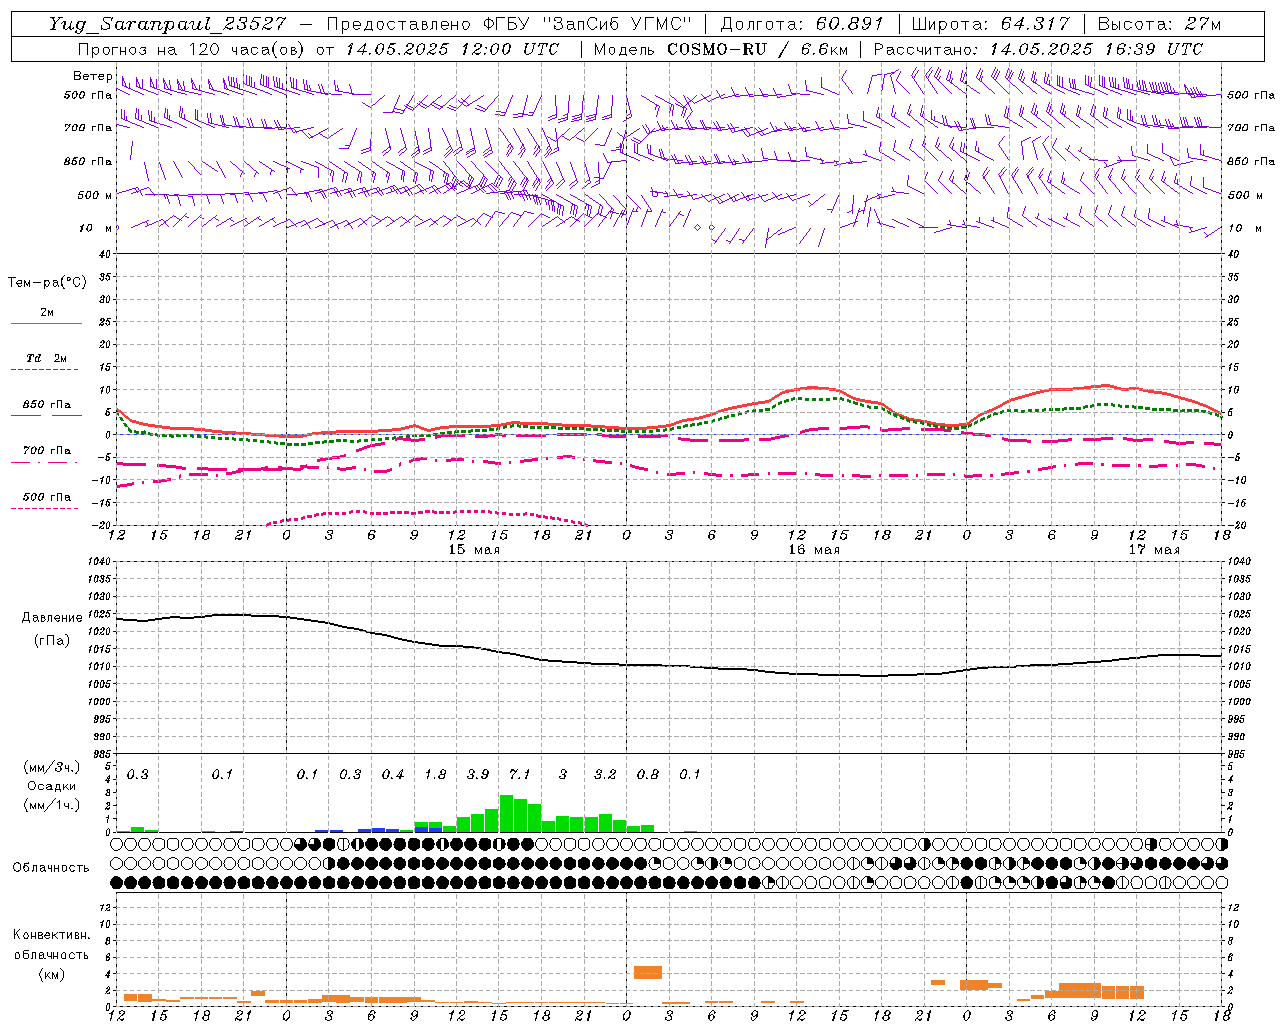Click the Осадки panel label
Image resolution: width=1280 pixels, height=1024 pixels.
[52, 786]
